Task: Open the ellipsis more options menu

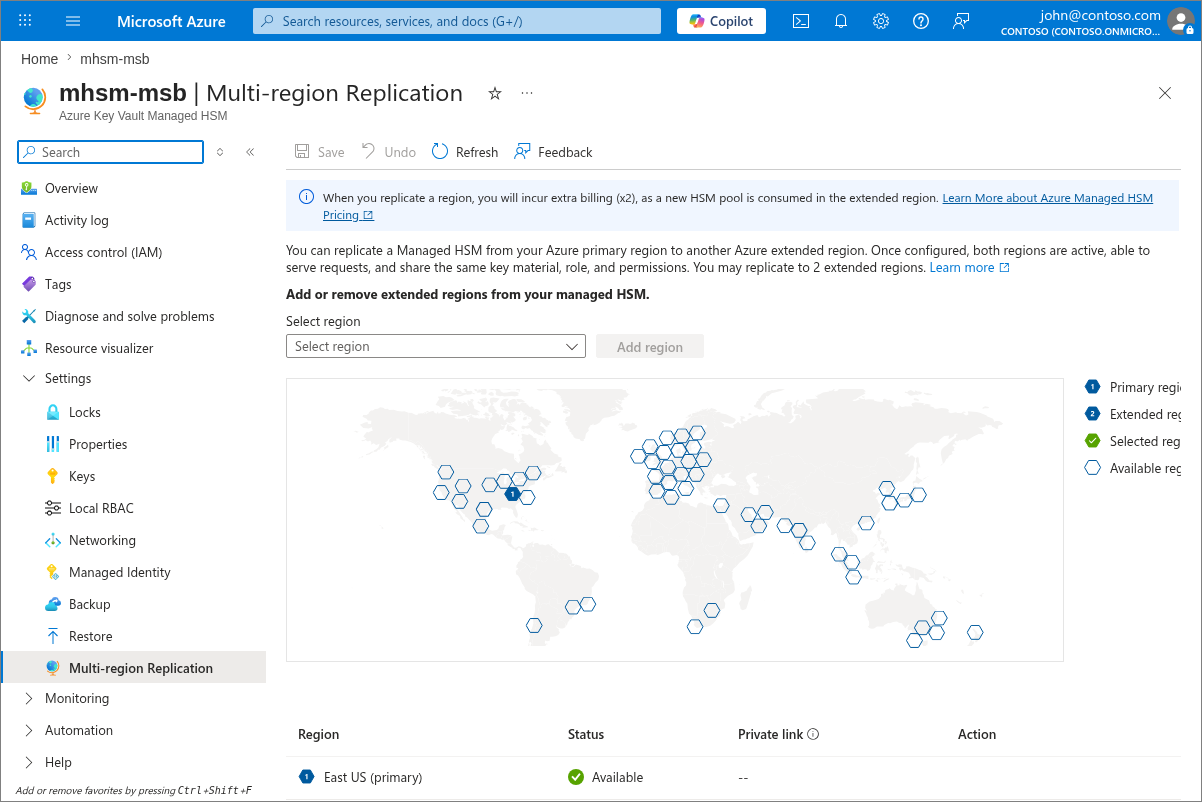Action: (527, 93)
